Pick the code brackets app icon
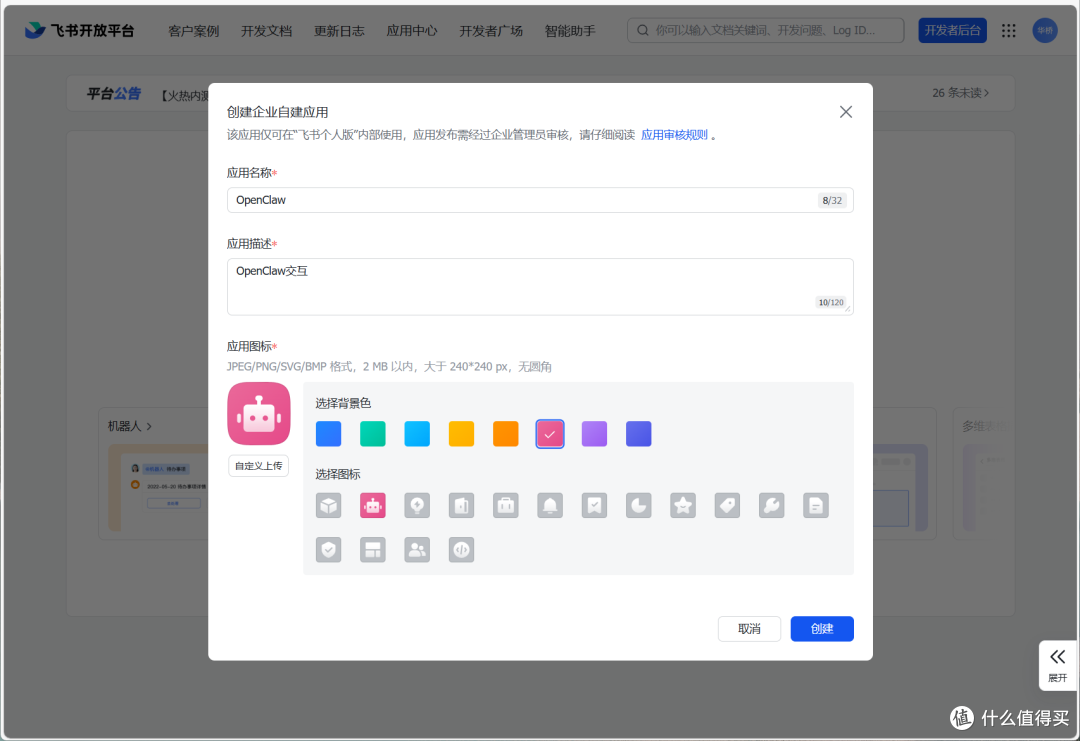This screenshot has width=1080, height=741. point(461,550)
